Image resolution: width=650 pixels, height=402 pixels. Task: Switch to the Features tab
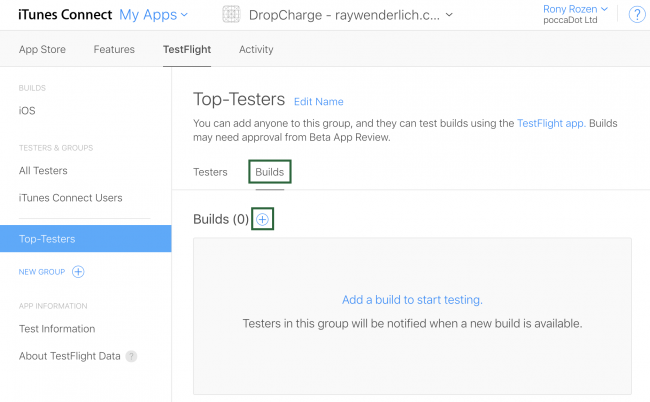[x=114, y=49]
